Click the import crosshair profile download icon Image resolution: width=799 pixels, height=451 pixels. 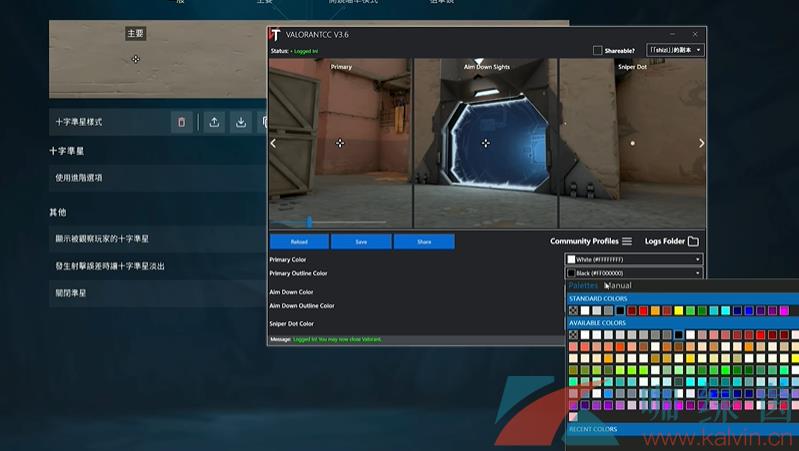pos(241,122)
